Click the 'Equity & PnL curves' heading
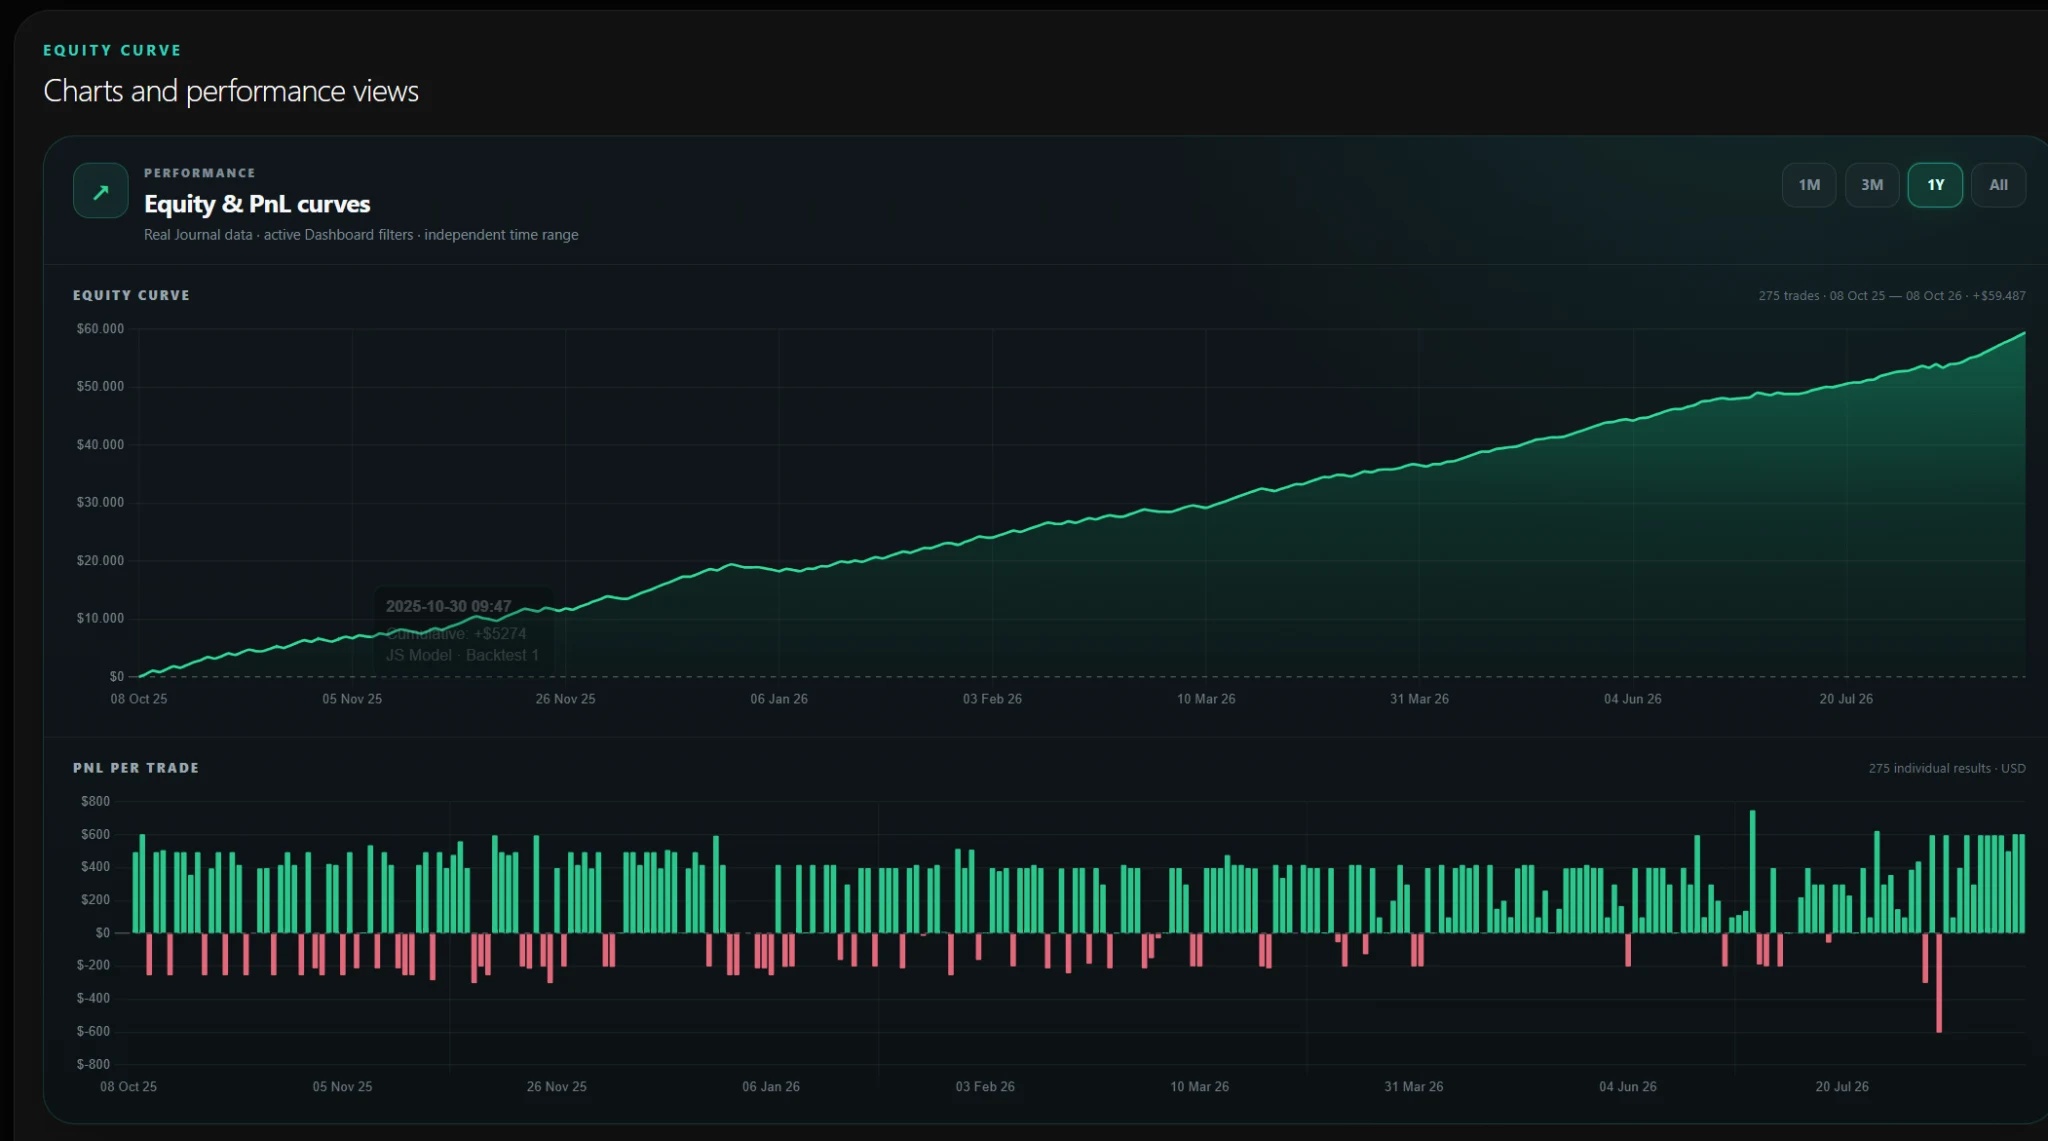Screen dimensions: 2048x1141 [x=257, y=204]
